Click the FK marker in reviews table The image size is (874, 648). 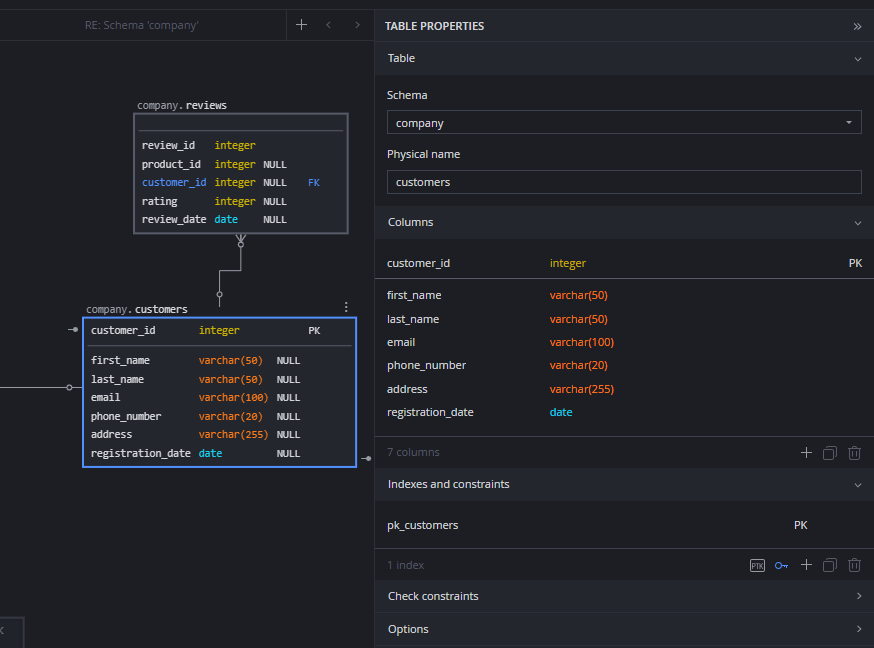tap(314, 182)
